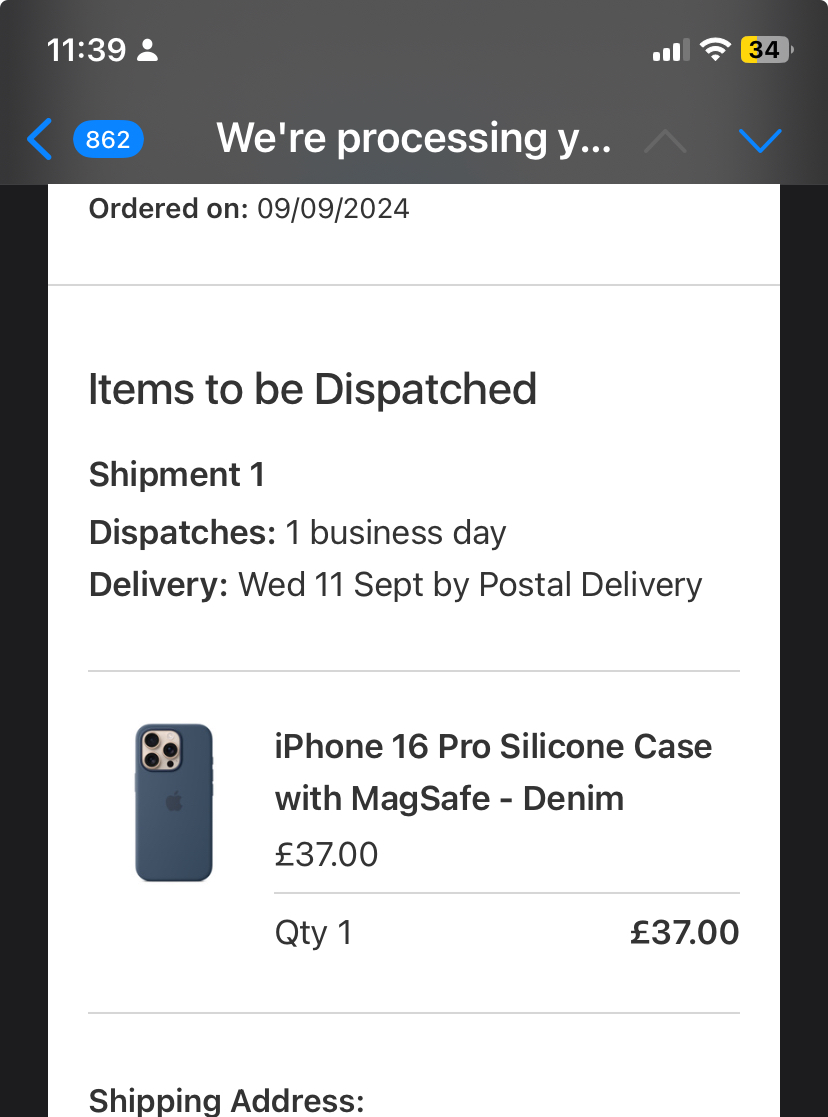Tap the 862 unread count badge
The image size is (828, 1117).
[108, 140]
